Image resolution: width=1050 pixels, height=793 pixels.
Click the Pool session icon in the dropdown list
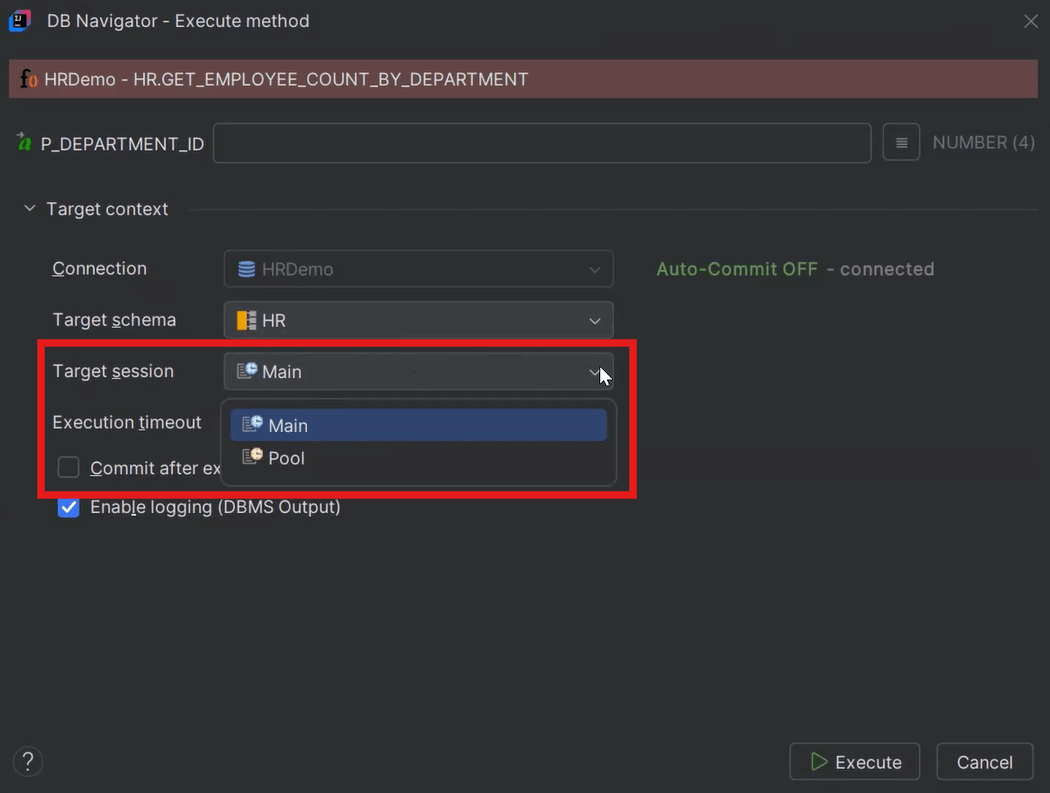(250, 458)
